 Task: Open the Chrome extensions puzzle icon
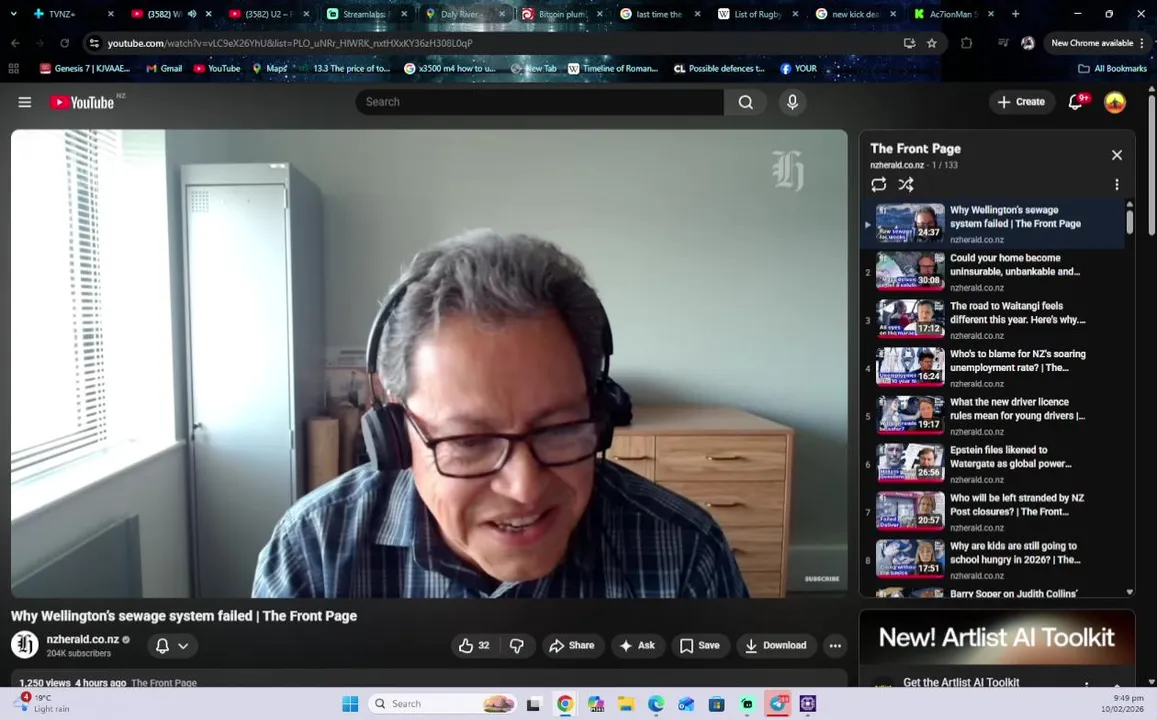[x=967, y=43]
